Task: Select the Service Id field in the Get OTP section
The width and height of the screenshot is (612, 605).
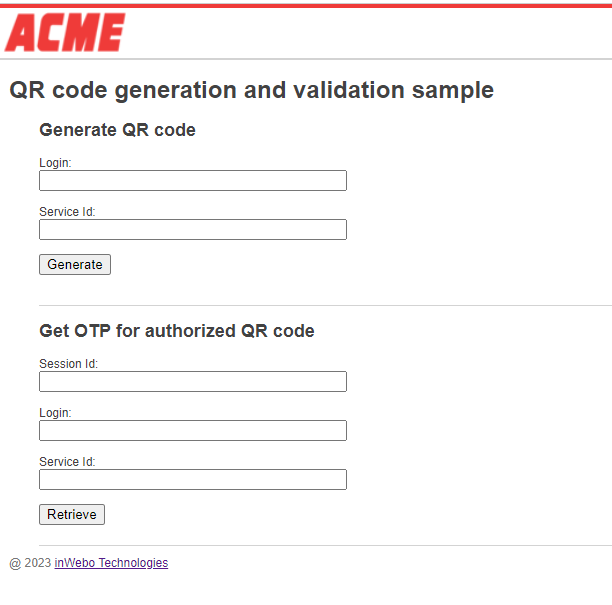Action: pyautogui.click(x=193, y=480)
